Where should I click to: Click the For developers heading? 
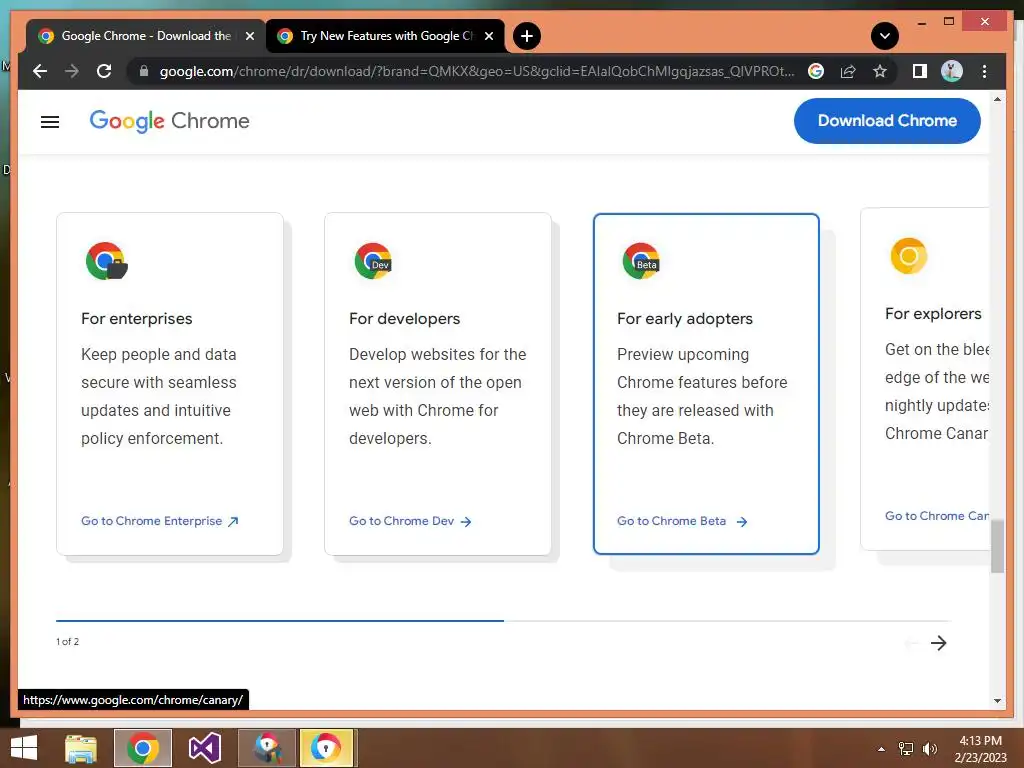pyautogui.click(x=404, y=319)
